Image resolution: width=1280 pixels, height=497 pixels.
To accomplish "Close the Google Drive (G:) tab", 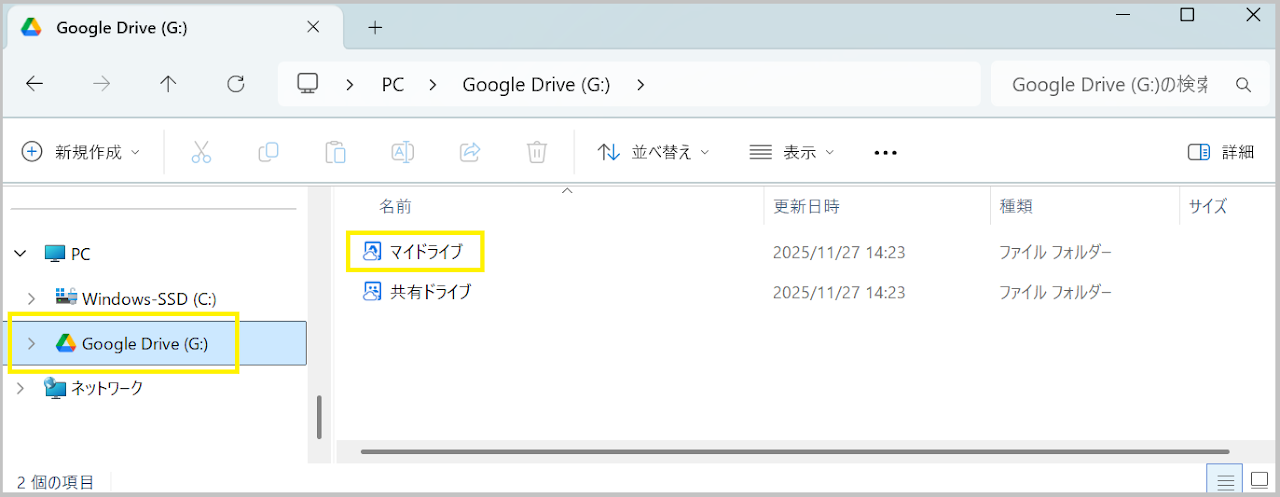I will click(313, 27).
